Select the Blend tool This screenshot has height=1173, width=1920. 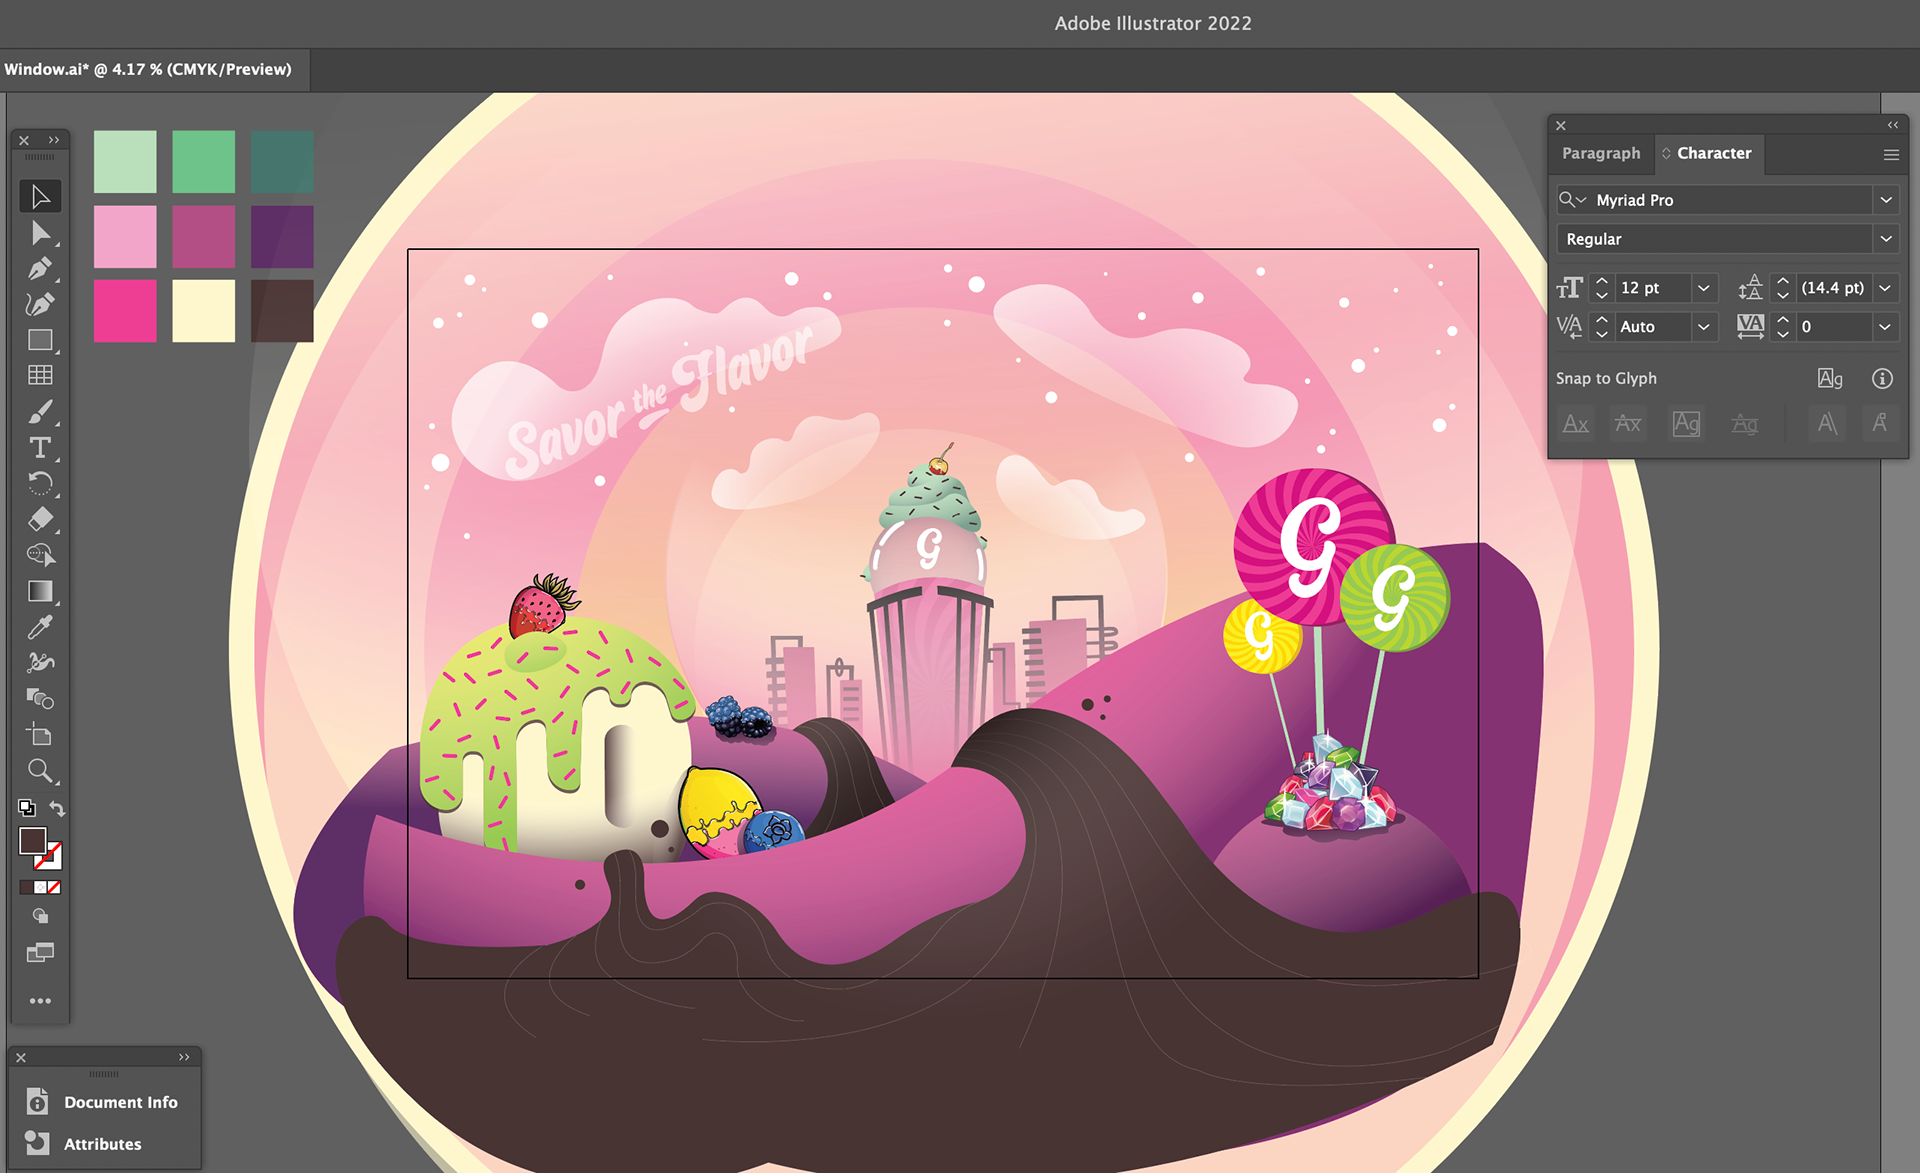[x=40, y=699]
